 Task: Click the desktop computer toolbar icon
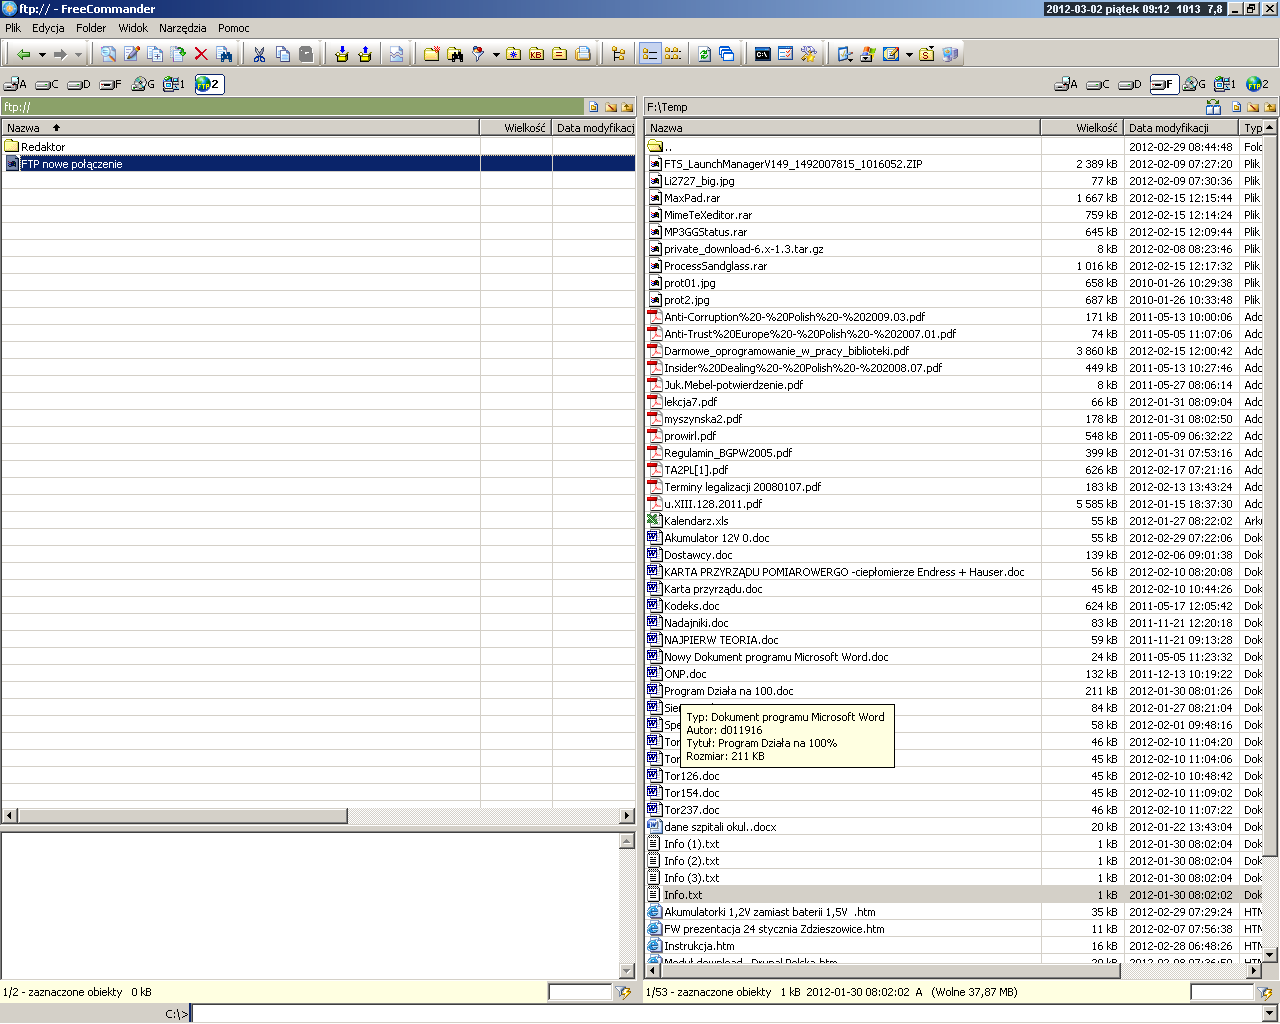coord(950,54)
